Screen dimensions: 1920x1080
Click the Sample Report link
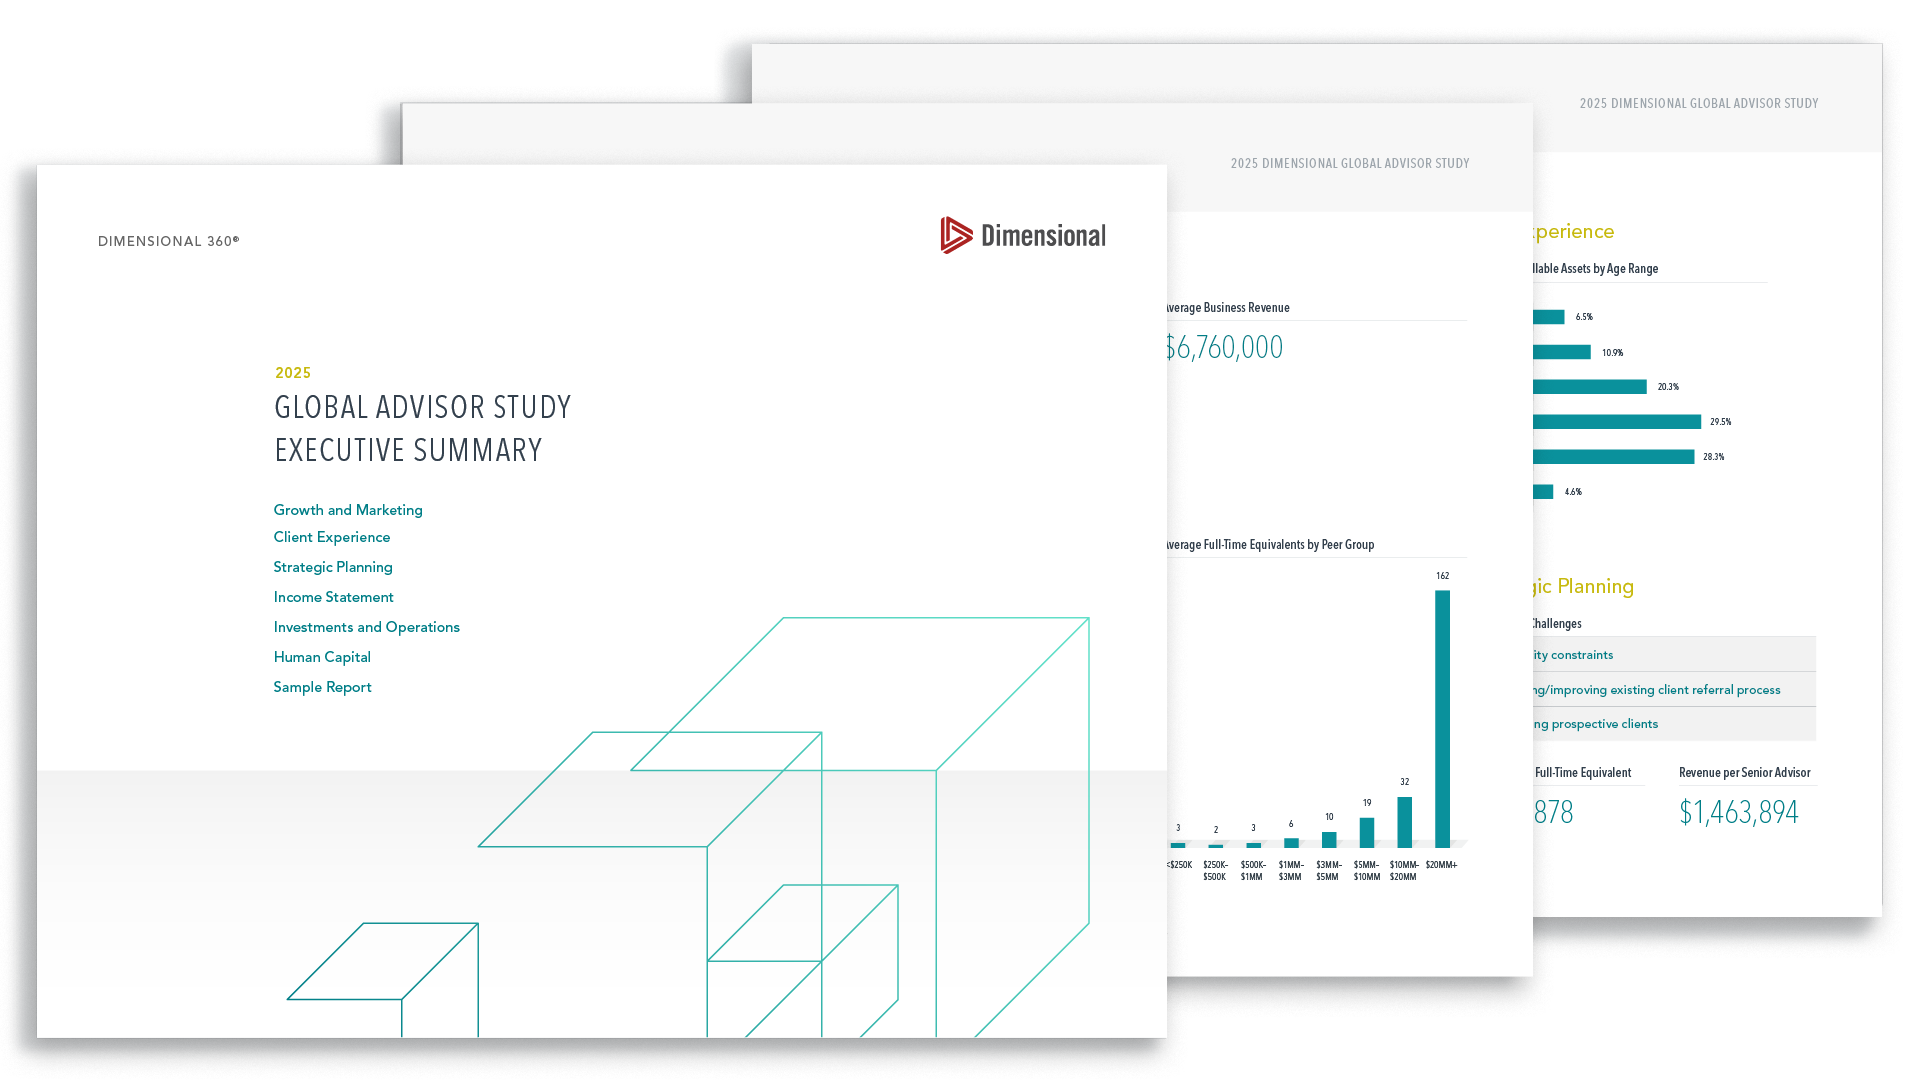(322, 687)
